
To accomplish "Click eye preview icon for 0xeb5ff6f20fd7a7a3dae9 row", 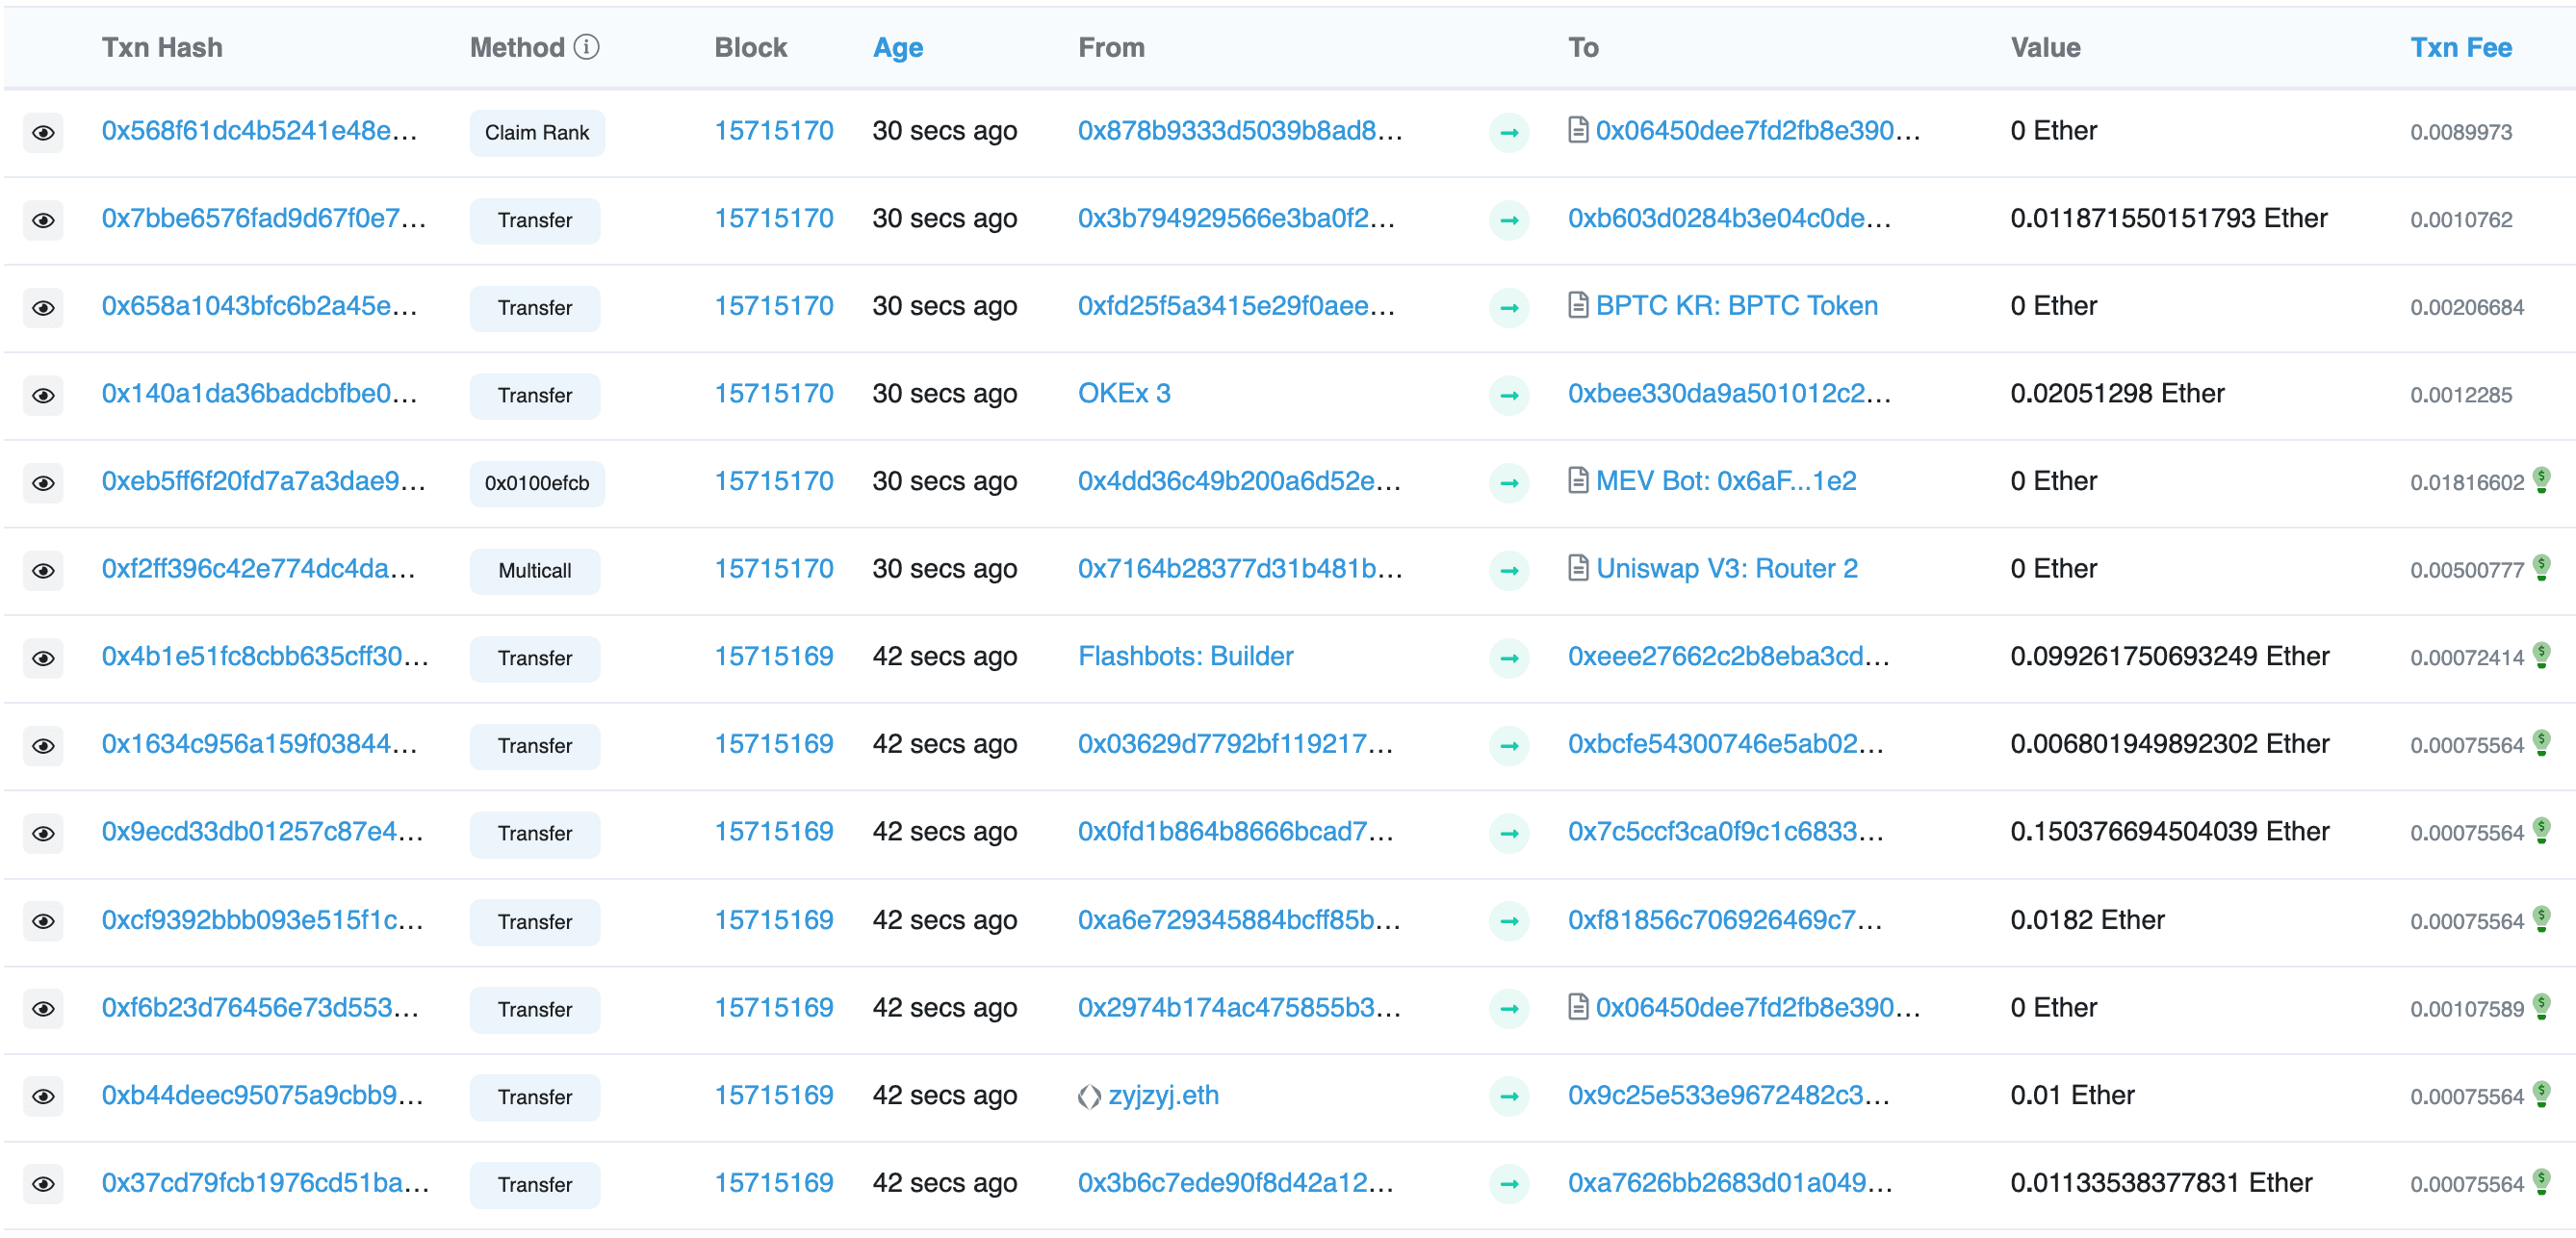I will pos(43,483).
